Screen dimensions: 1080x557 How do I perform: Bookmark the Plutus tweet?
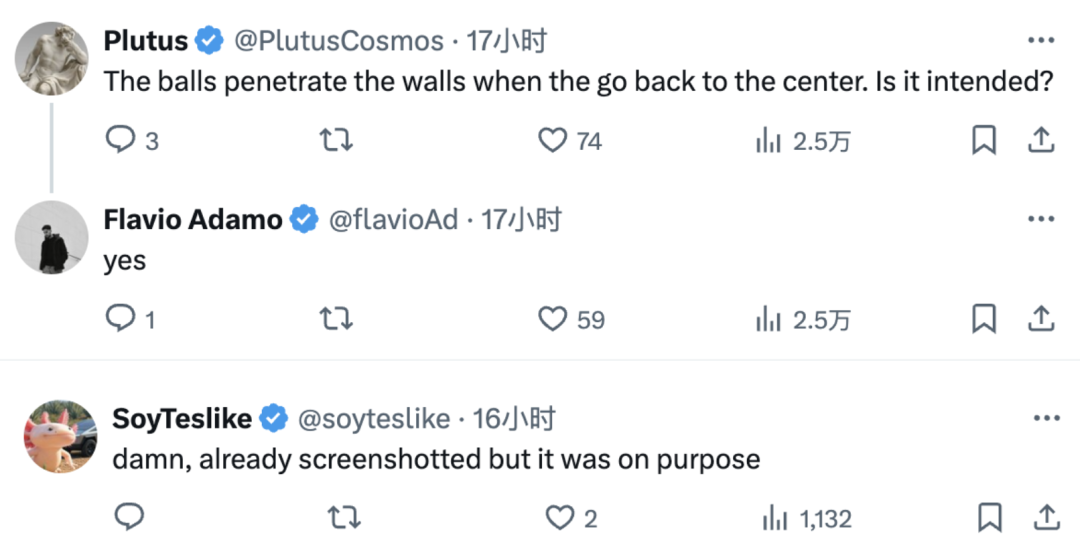[984, 140]
